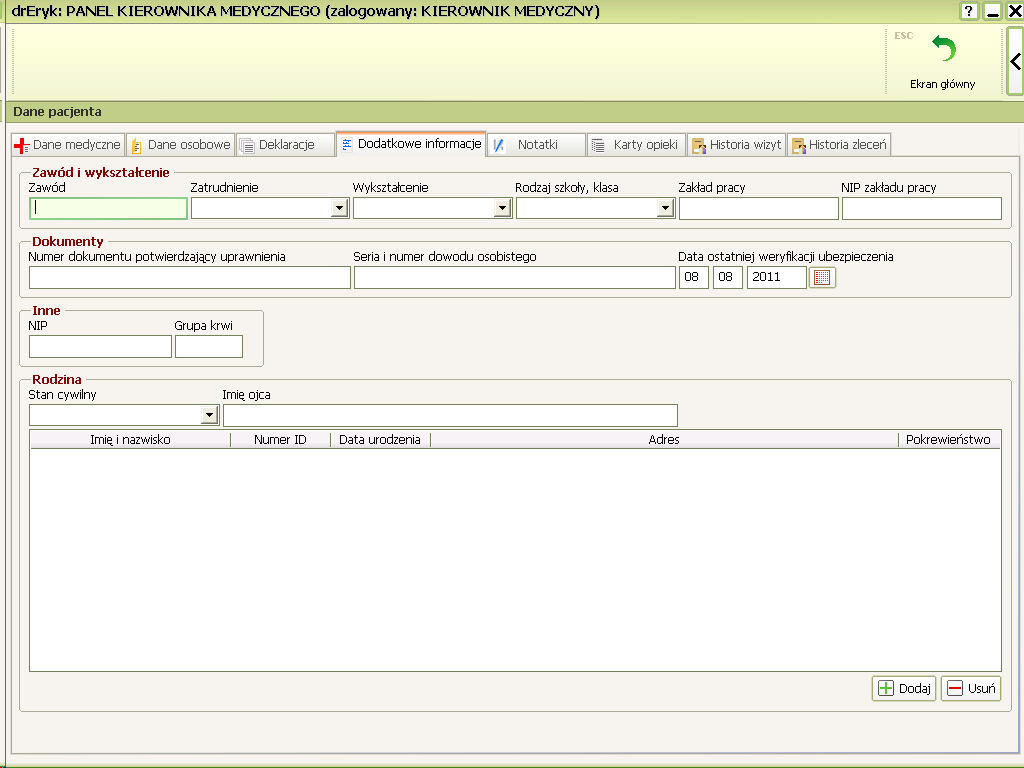The height and width of the screenshot is (768, 1024).
Task: Open the Karty opieki tab
Action: pyautogui.click(x=636, y=145)
